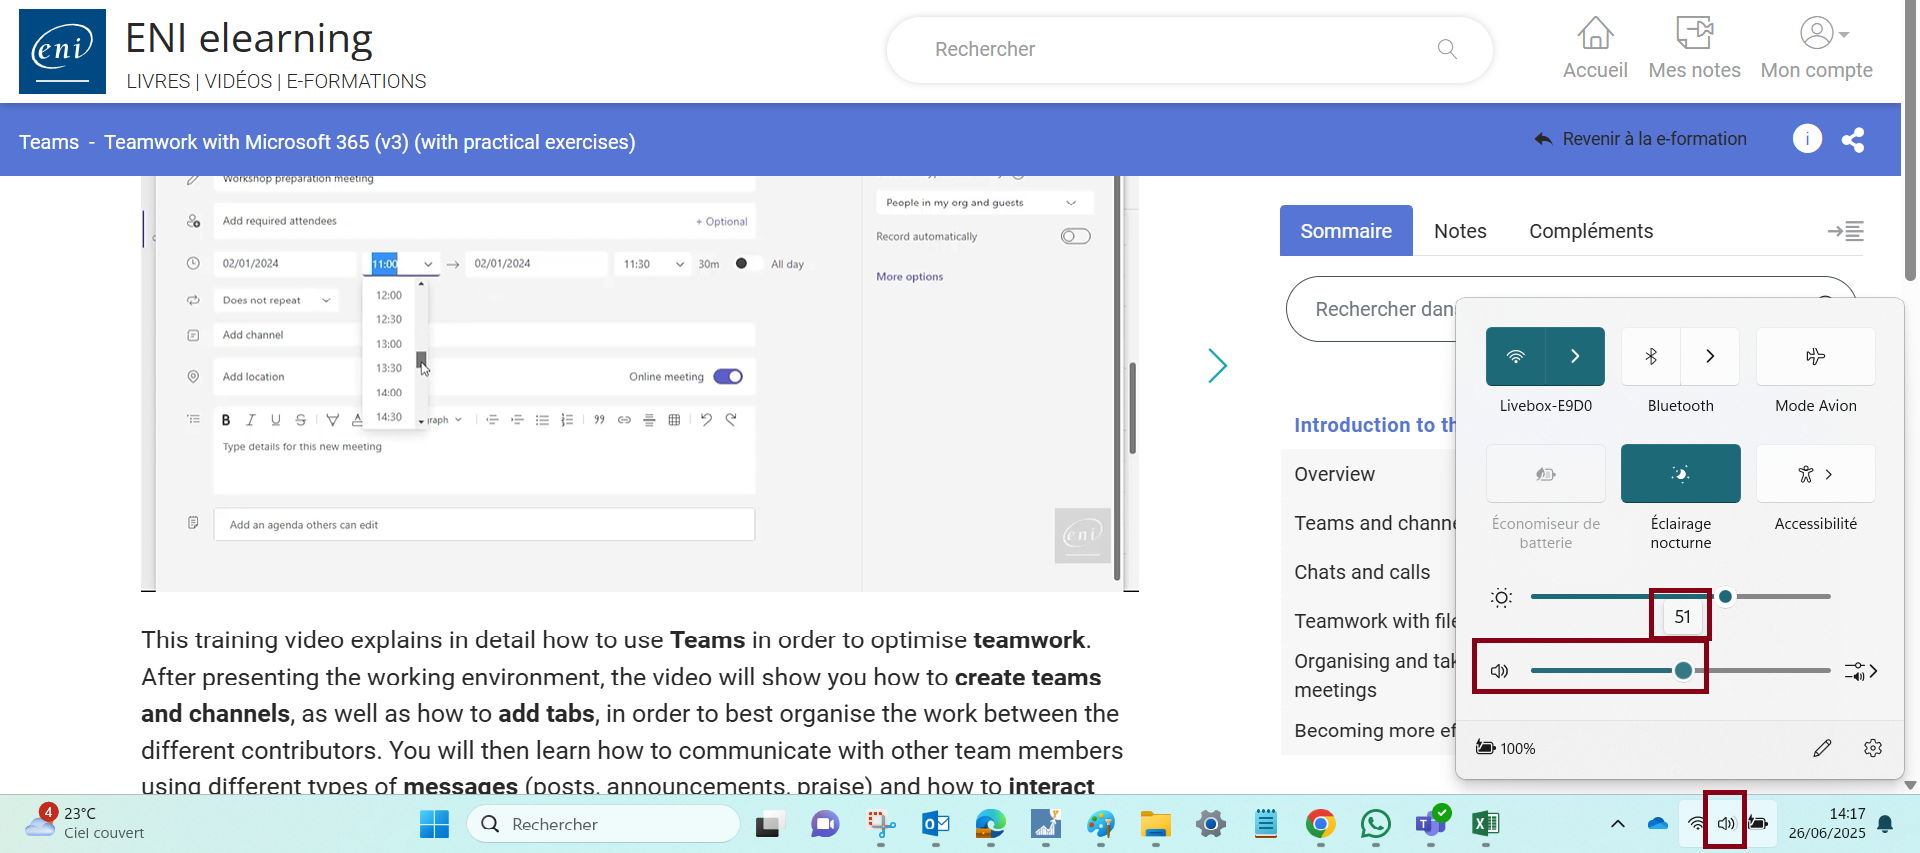The image size is (1920, 853).
Task: Collapse the side panel with the arrow-lines icon
Action: point(1846,231)
